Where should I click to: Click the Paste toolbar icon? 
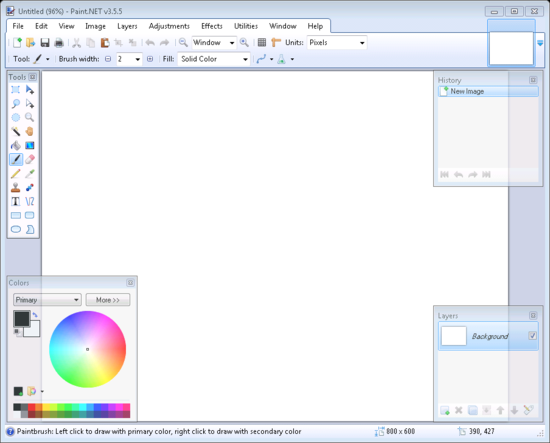[x=105, y=42]
